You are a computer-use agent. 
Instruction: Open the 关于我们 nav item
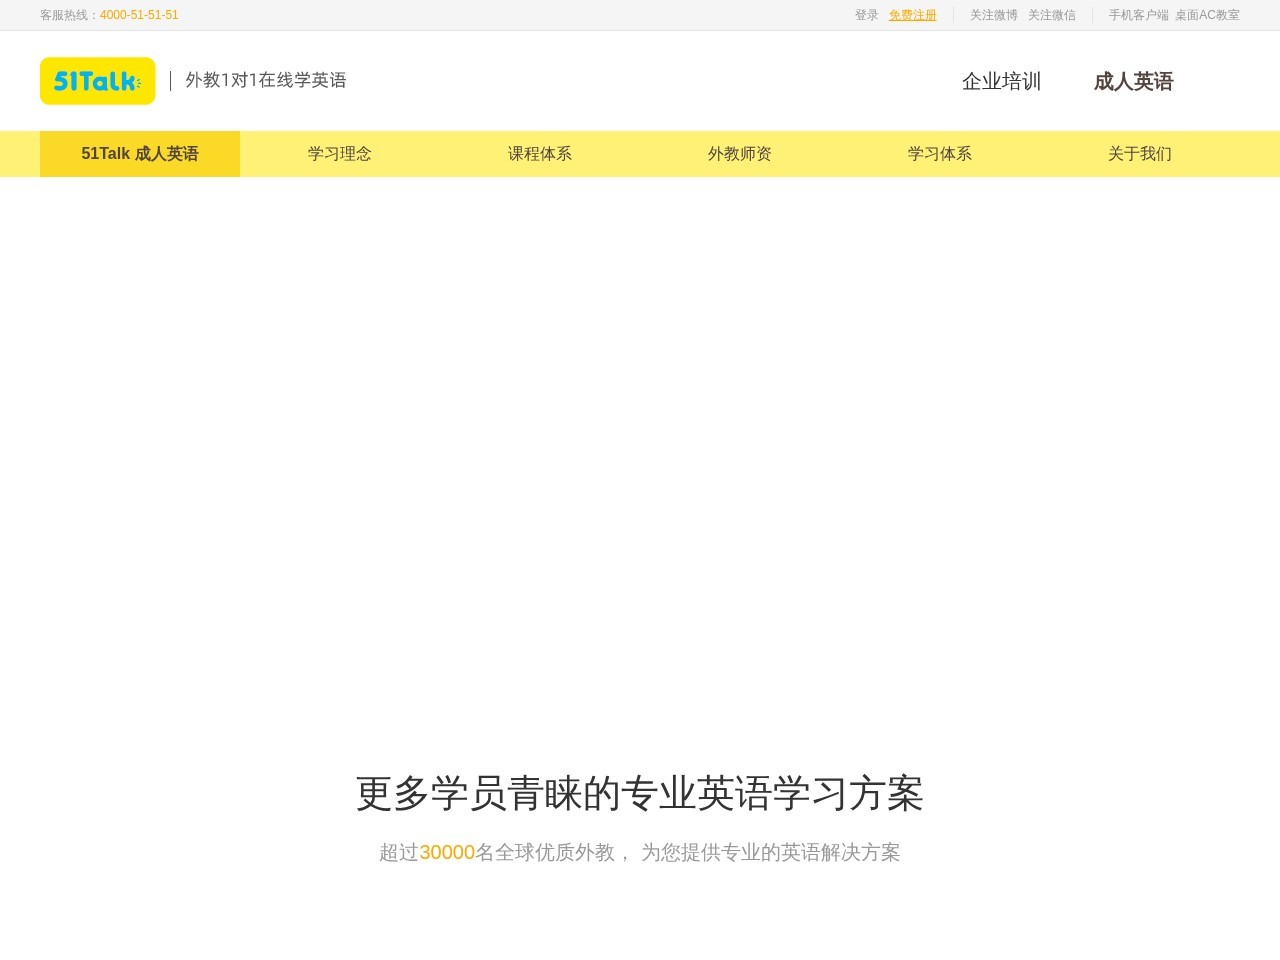click(x=1140, y=154)
